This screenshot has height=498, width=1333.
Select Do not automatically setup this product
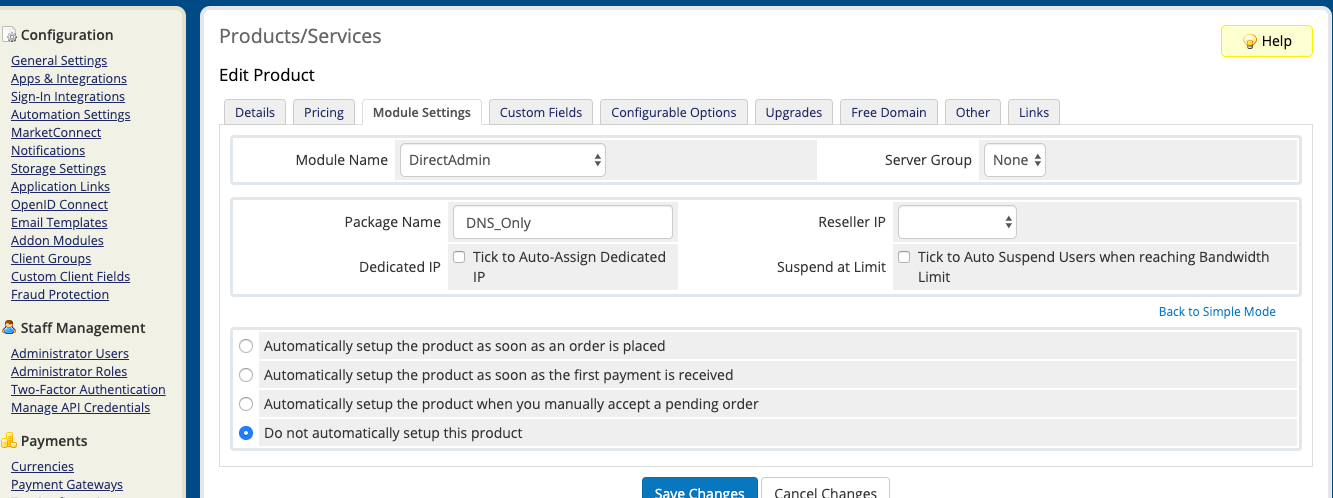click(246, 433)
